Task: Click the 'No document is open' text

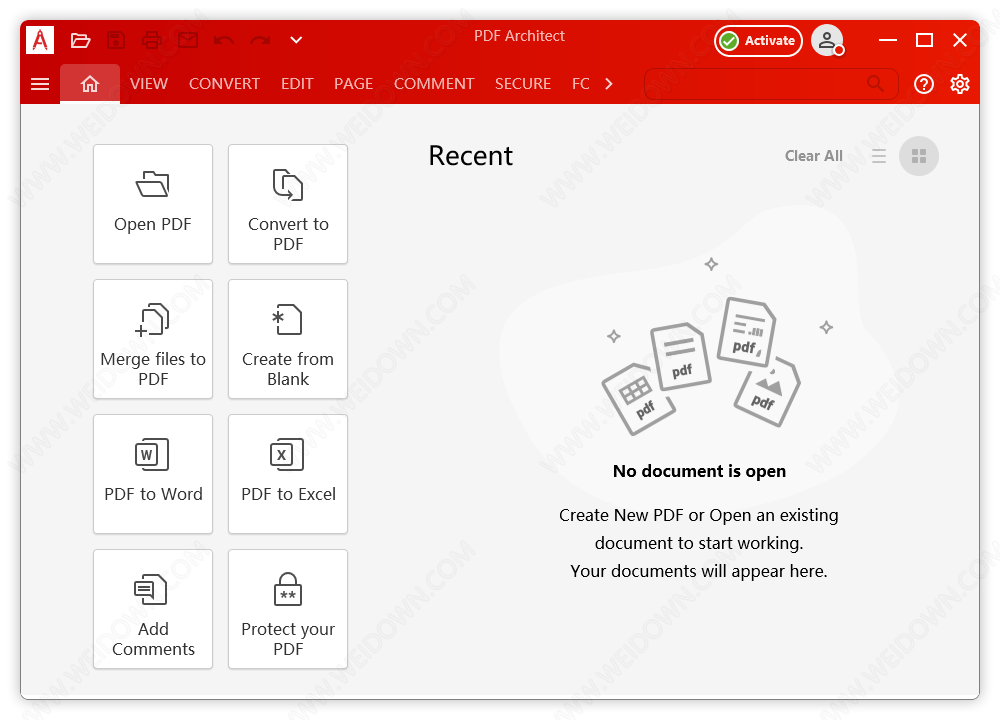Action: 700,471
